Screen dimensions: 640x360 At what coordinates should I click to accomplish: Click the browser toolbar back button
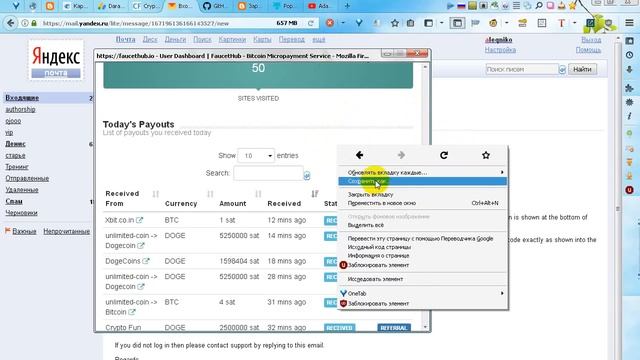(x=11, y=23)
